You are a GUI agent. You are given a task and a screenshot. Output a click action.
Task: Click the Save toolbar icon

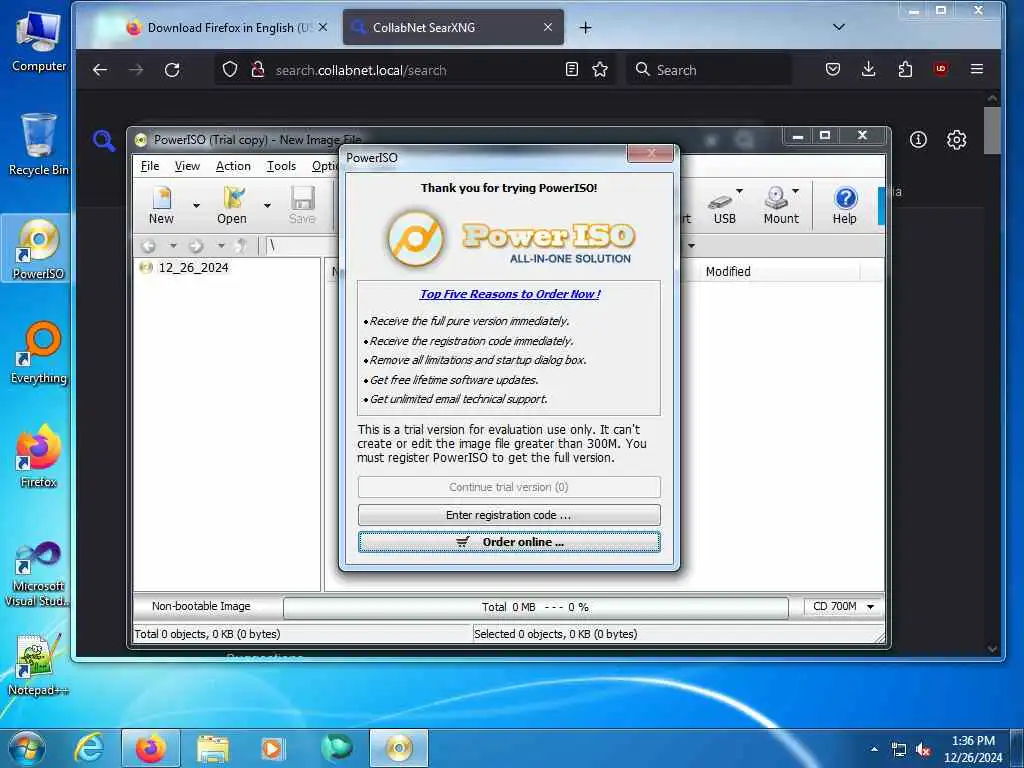click(x=302, y=205)
